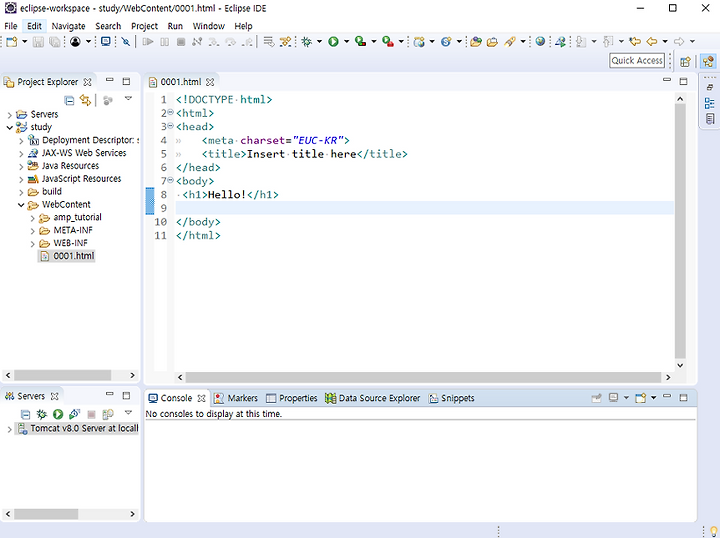Screen dimensions: 720x538
Task: Select 0001.html in the Project Explorer
Action: pos(67,256)
